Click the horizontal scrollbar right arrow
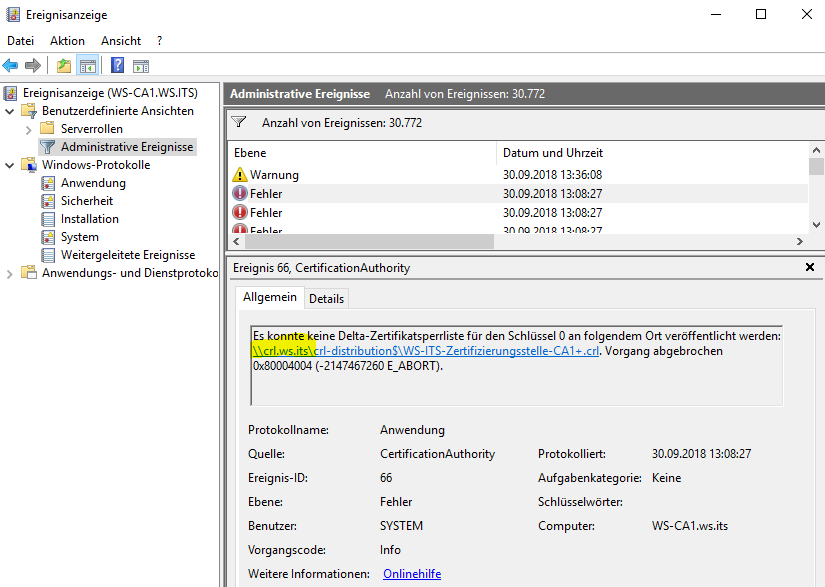 tap(800, 241)
